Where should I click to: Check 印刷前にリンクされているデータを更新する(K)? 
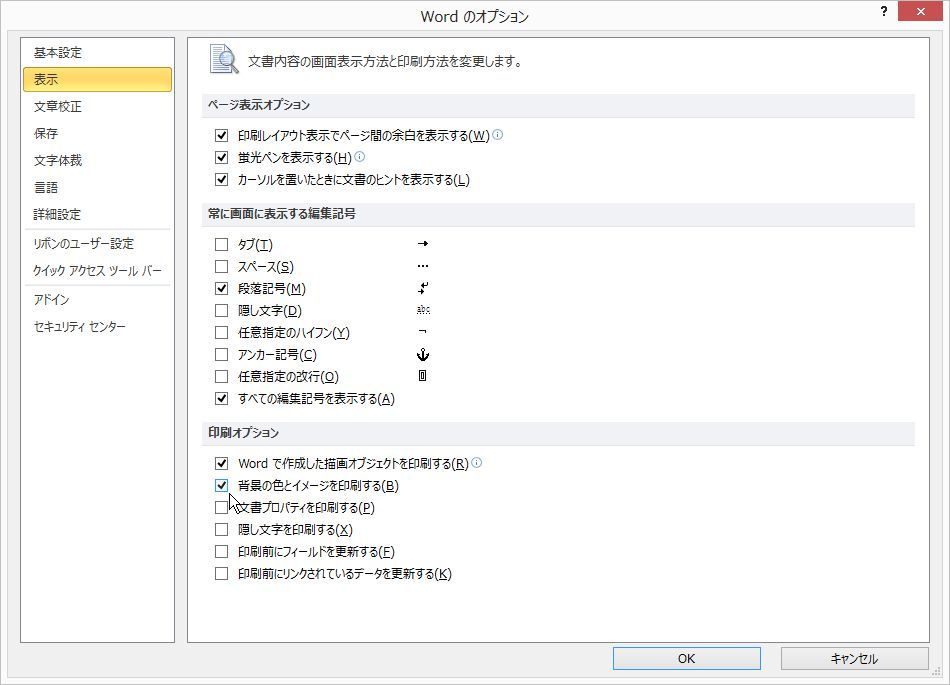[x=221, y=574]
